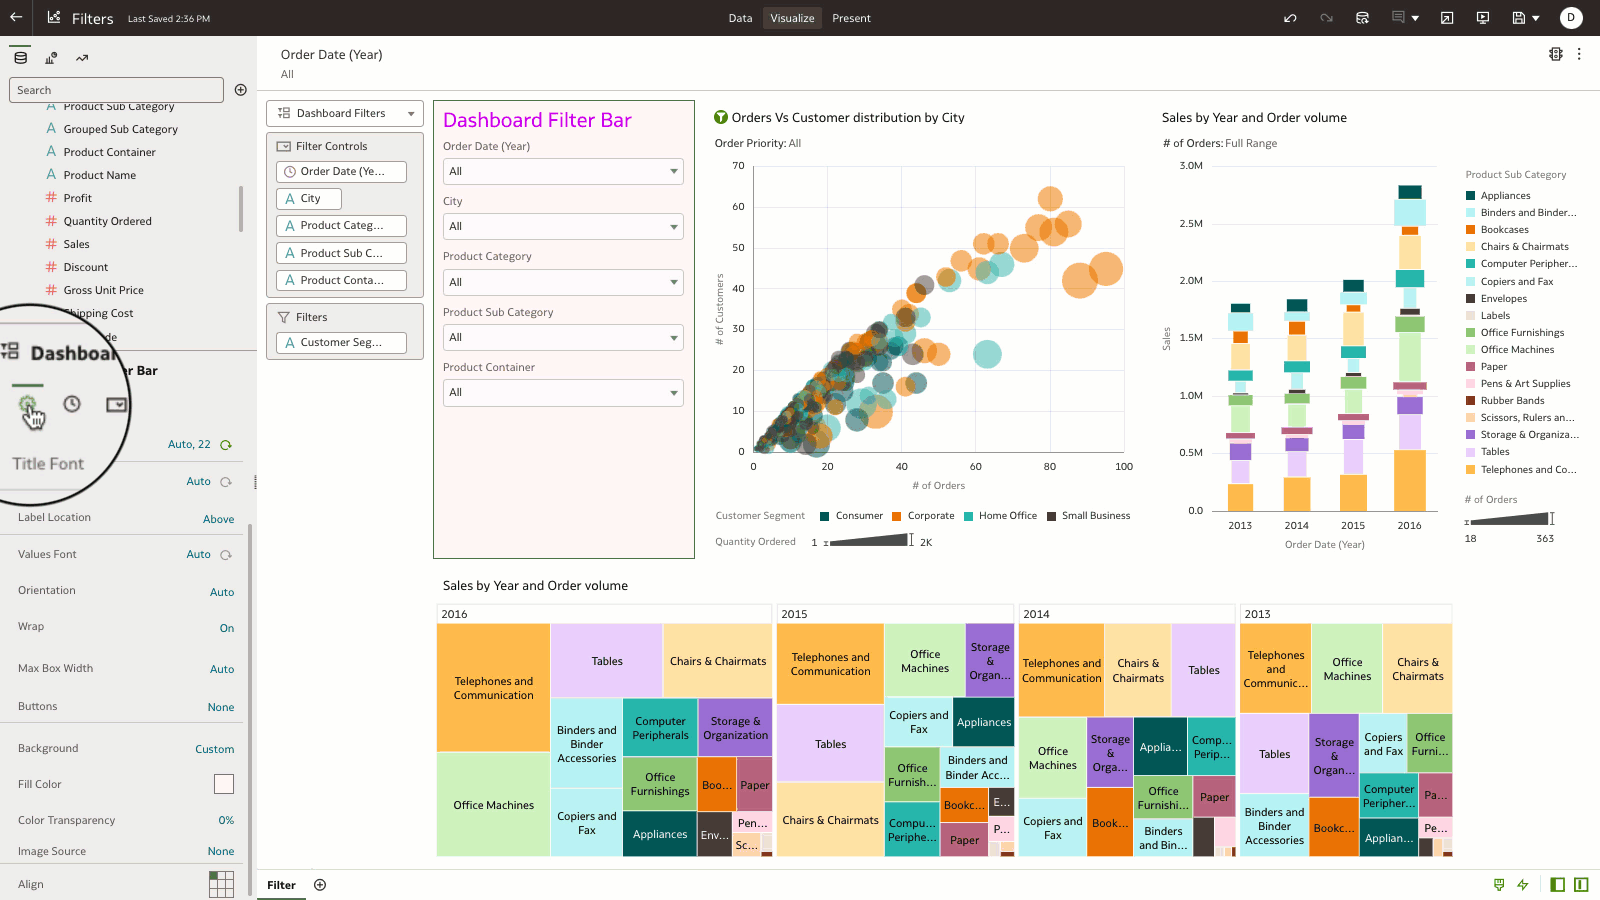This screenshot has height=900, width=1600.
Task: Click inside the Search field
Action: click(116, 89)
